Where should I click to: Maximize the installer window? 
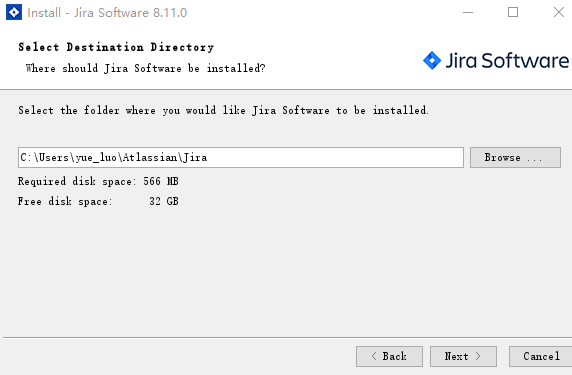tap(513, 12)
